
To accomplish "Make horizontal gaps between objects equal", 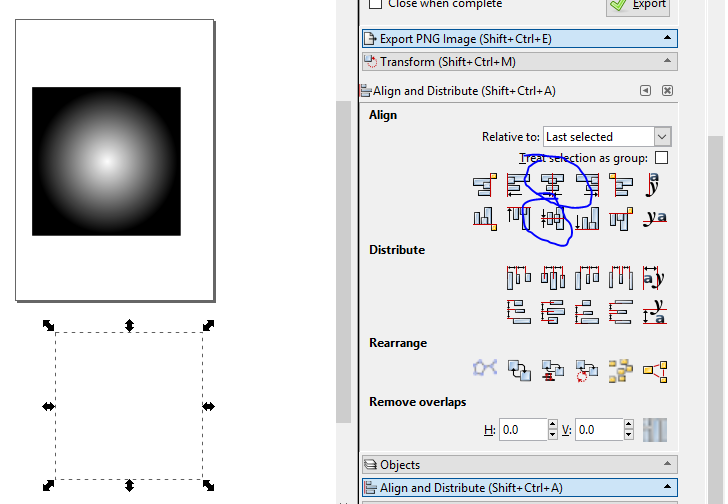I will click(621, 278).
